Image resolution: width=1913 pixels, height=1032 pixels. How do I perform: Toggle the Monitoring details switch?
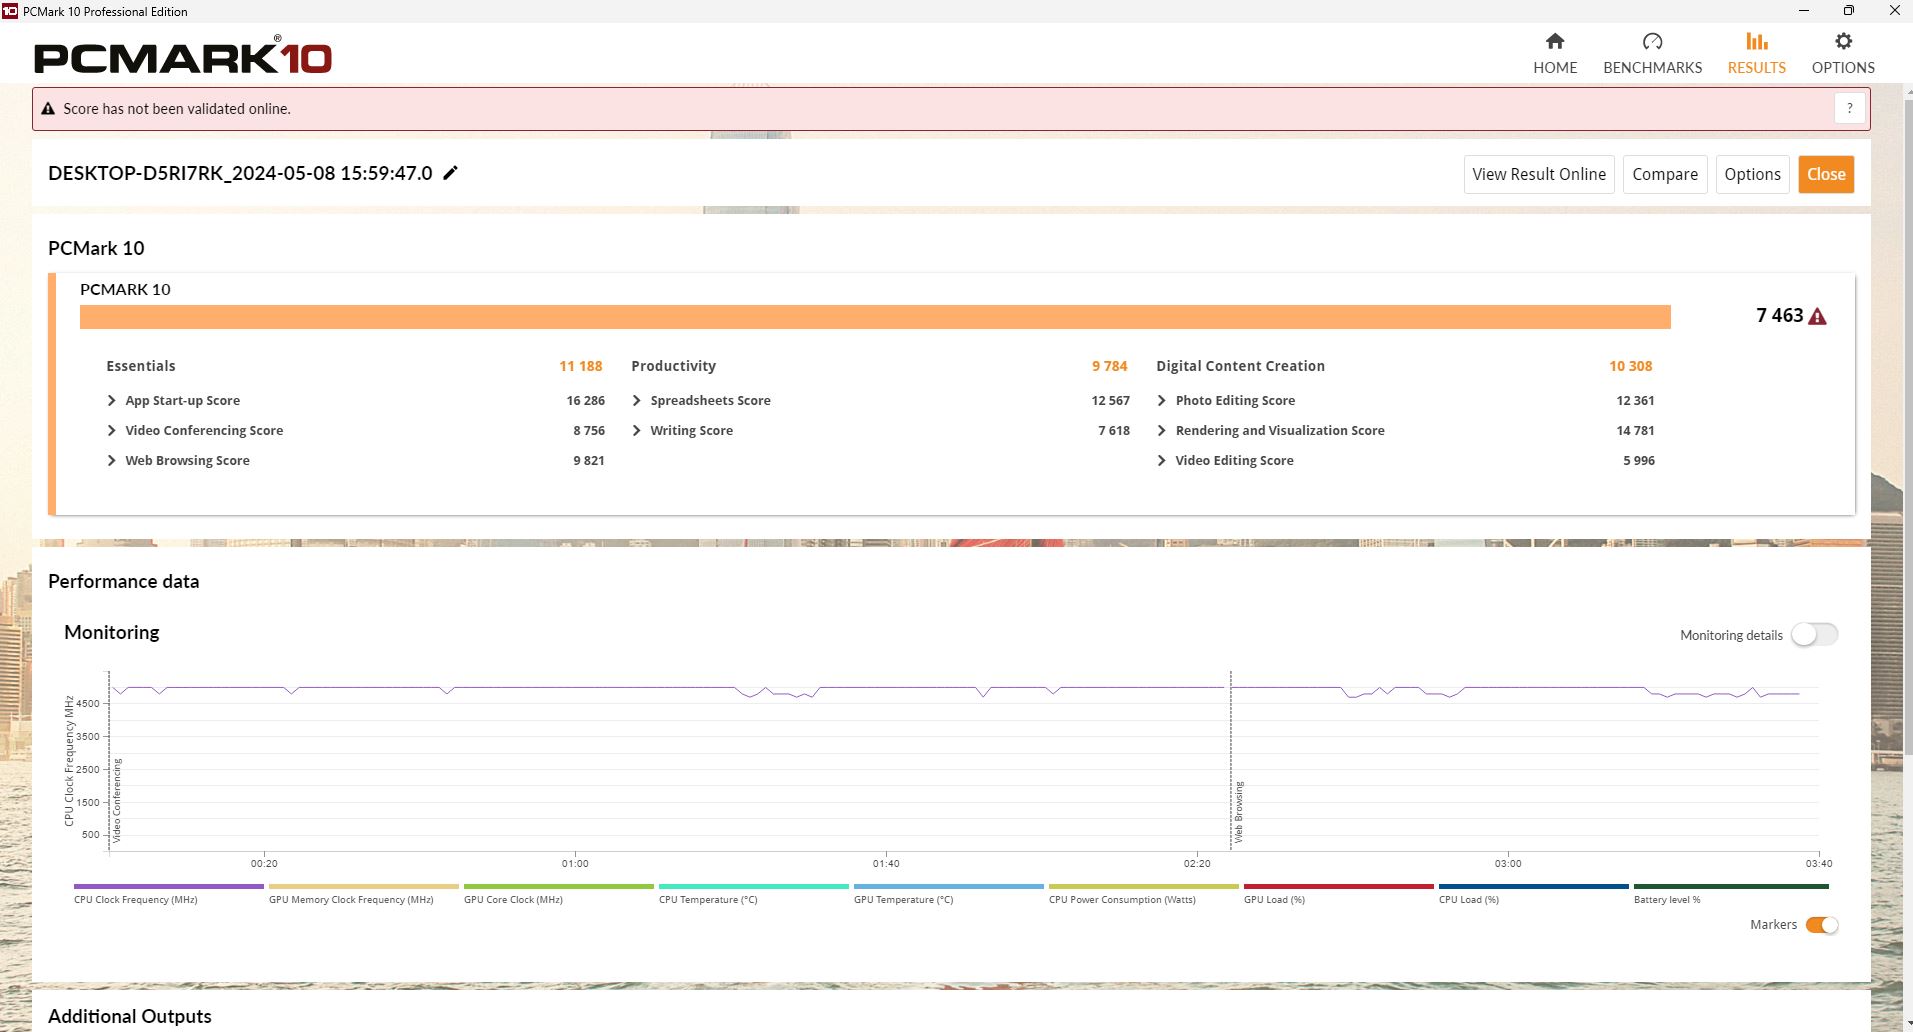click(1814, 635)
